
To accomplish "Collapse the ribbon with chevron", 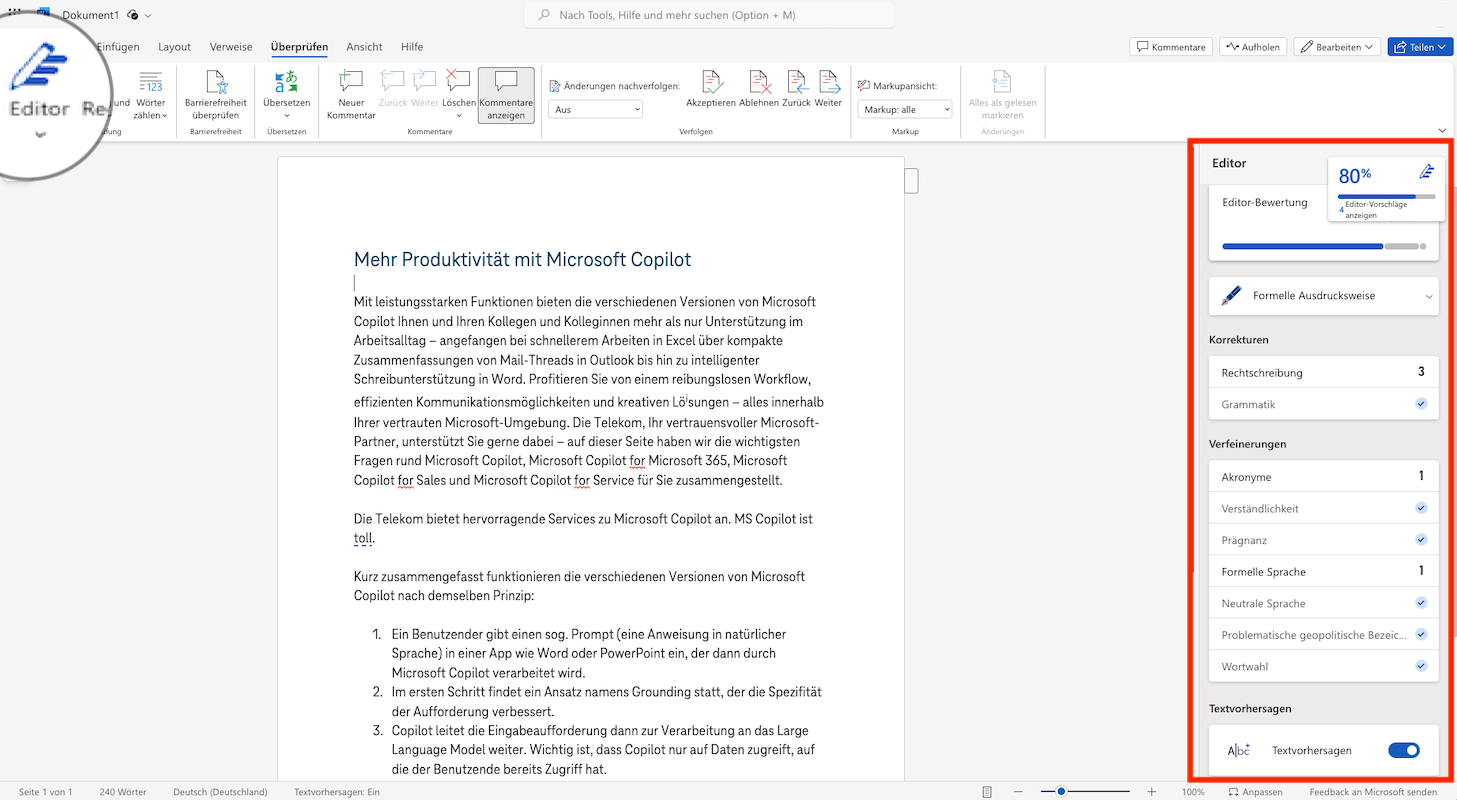I will [x=1442, y=131].
